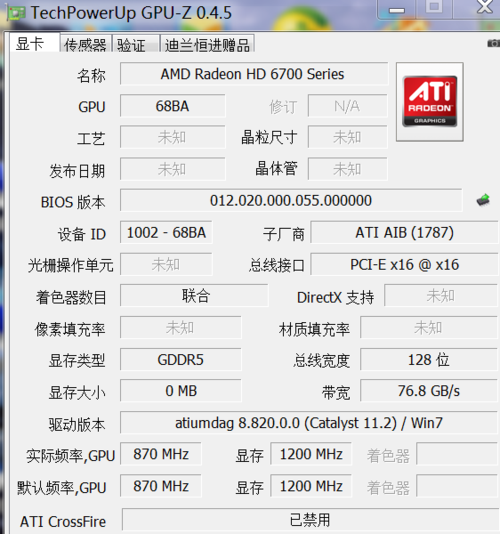Click the 像素填充率 value field

click(x=181, y=328)
